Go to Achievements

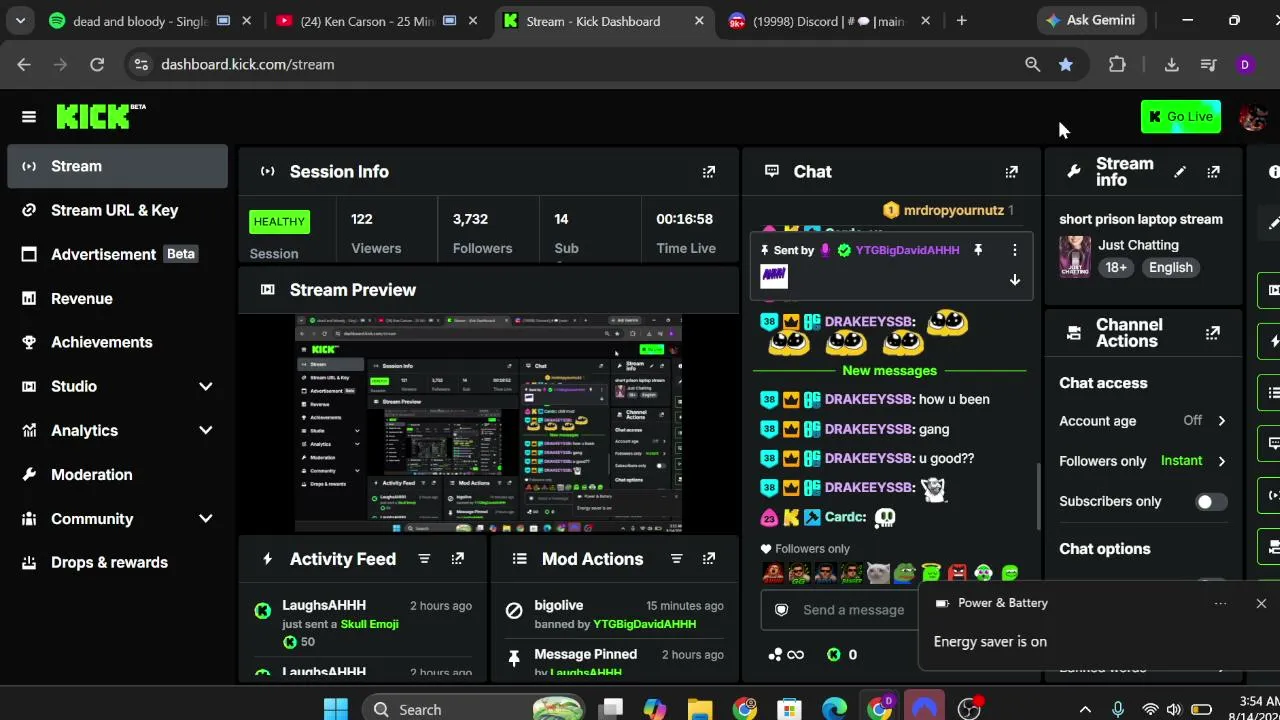click(117, 342)
